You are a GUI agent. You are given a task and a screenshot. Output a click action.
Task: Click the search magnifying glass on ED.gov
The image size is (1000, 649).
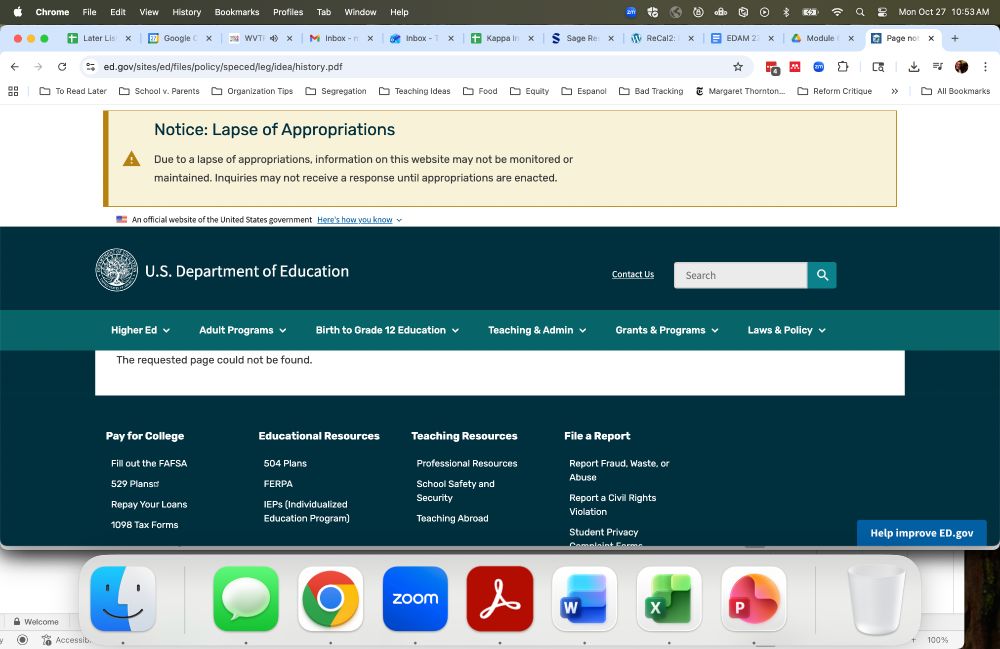(821, 274)
